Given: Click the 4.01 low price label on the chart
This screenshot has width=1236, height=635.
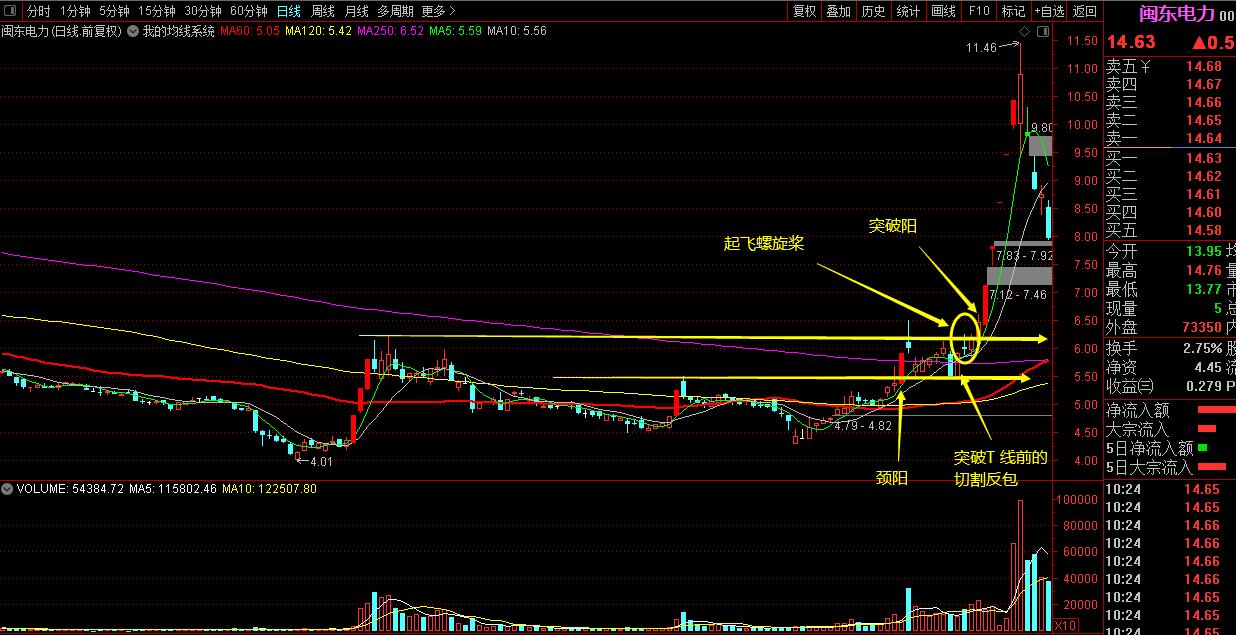Looking at the screenshot, I should 321,462.
